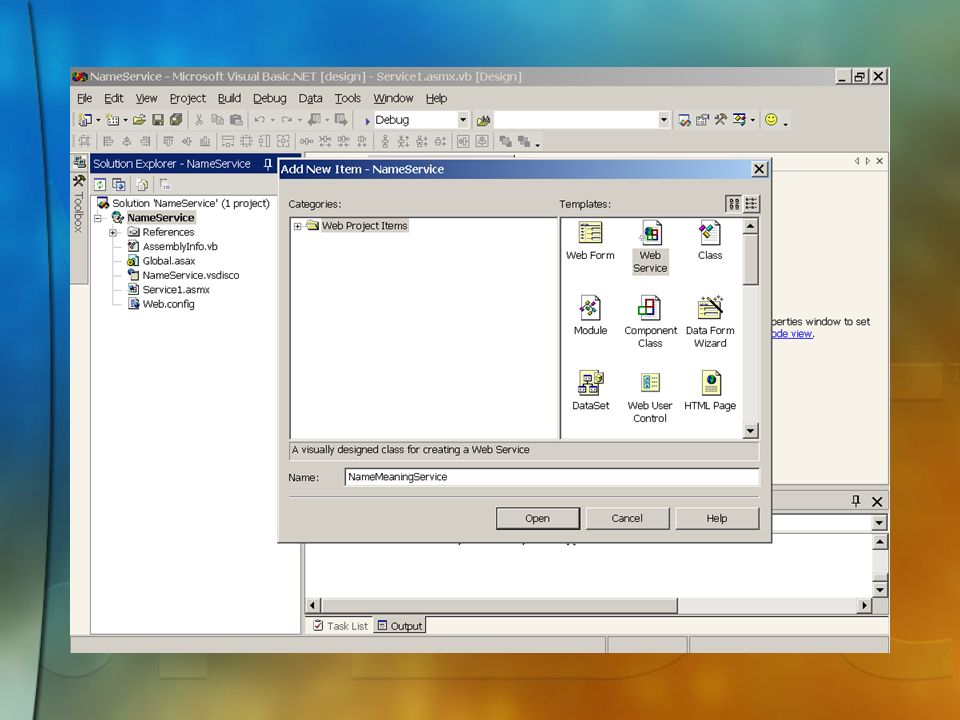Click the Open File toolbar icon

[x=139, y=120]
